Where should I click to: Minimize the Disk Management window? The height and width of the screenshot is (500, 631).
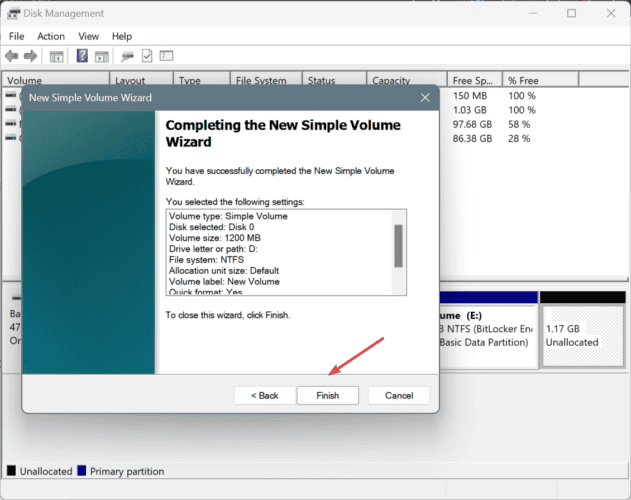click(533, 13)
